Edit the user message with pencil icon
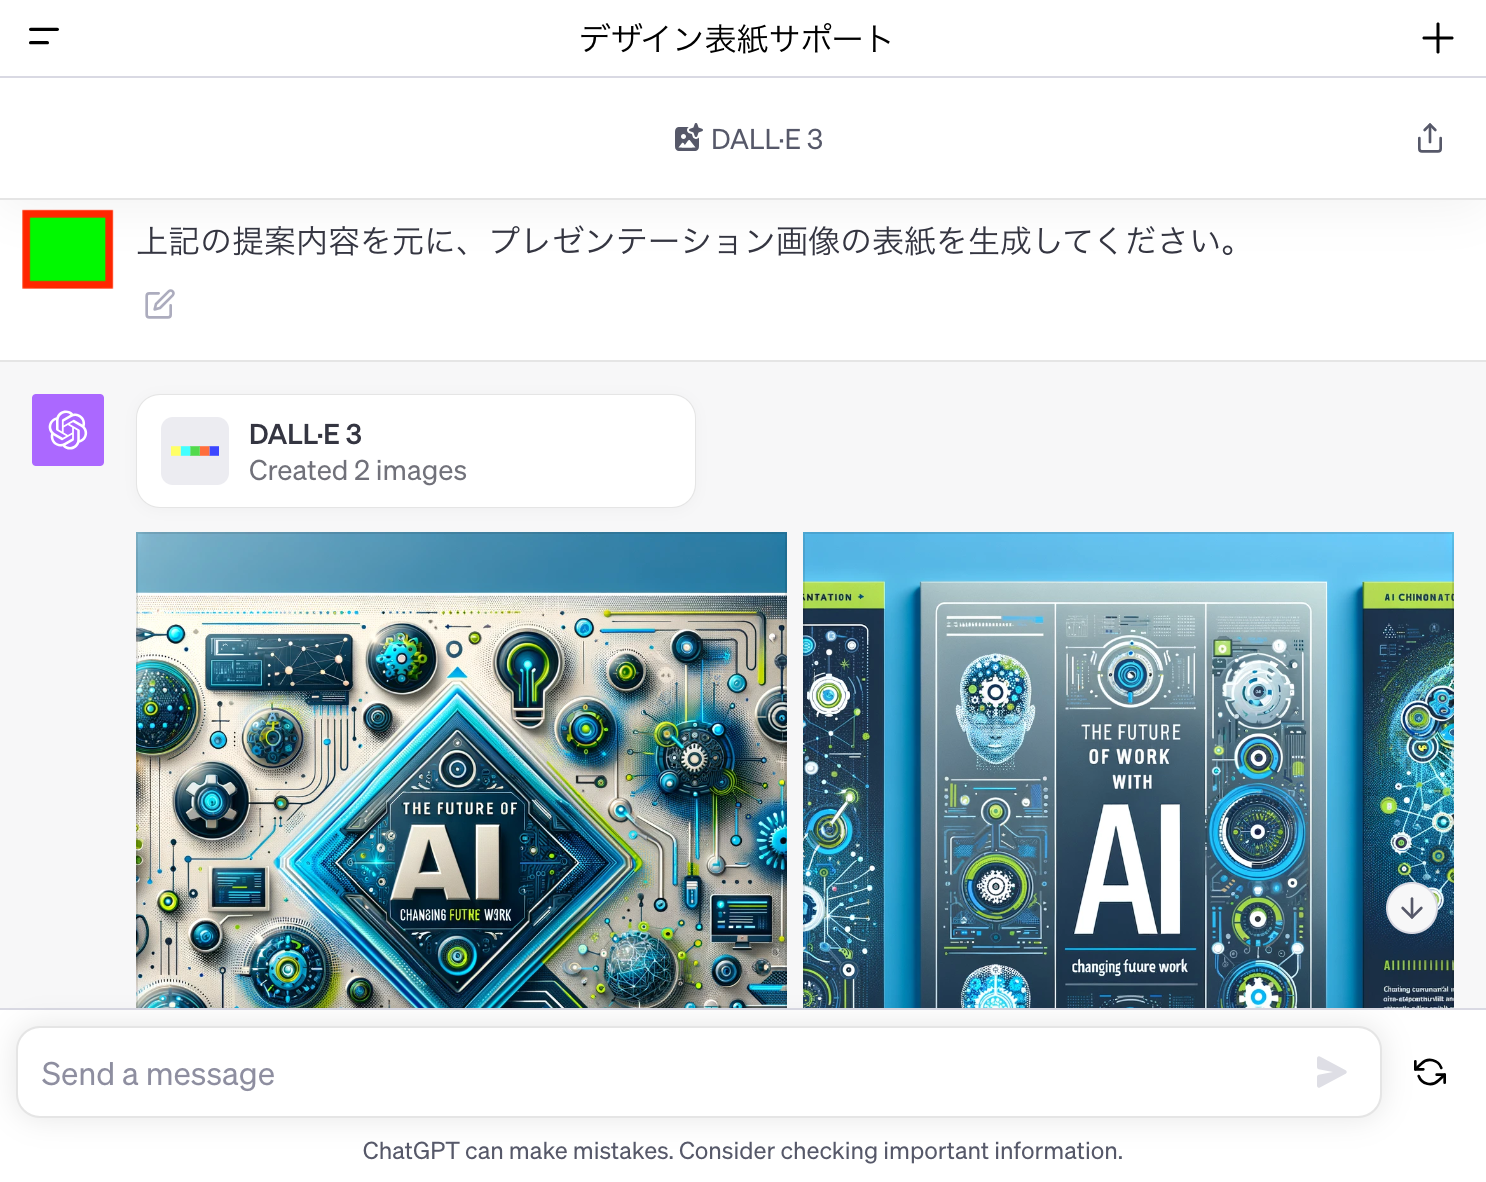Screen dimensions: 1486x1182 pyautogui.click(x=160, y=304)
